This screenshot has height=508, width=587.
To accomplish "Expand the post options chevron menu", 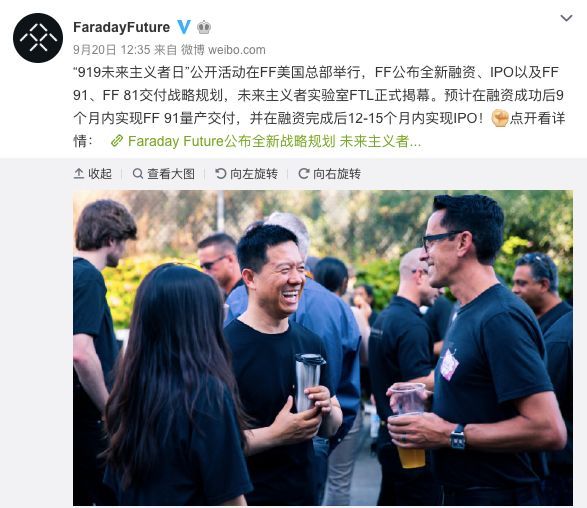I will (x=566, y=18).
